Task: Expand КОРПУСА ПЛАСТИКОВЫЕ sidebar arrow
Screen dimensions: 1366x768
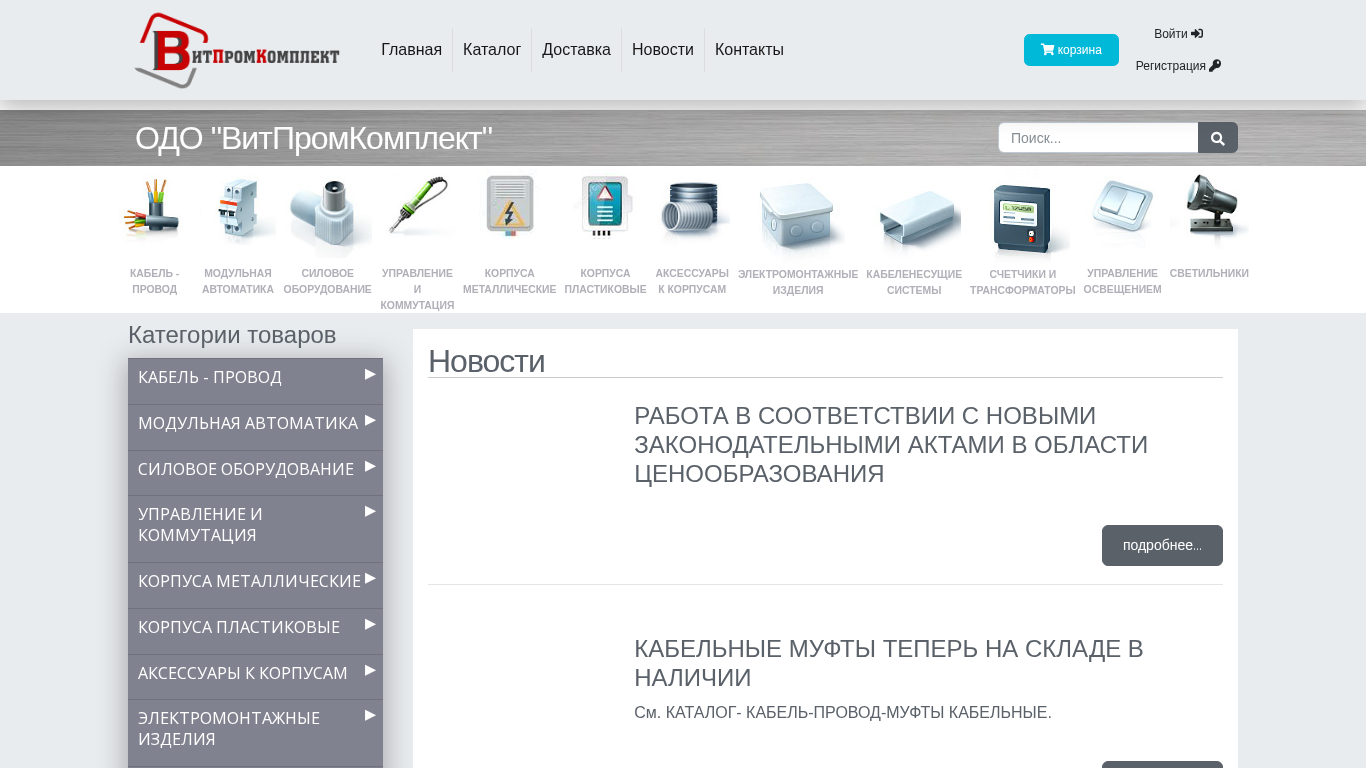Action: pyautogui.click(x=370, y=624)
